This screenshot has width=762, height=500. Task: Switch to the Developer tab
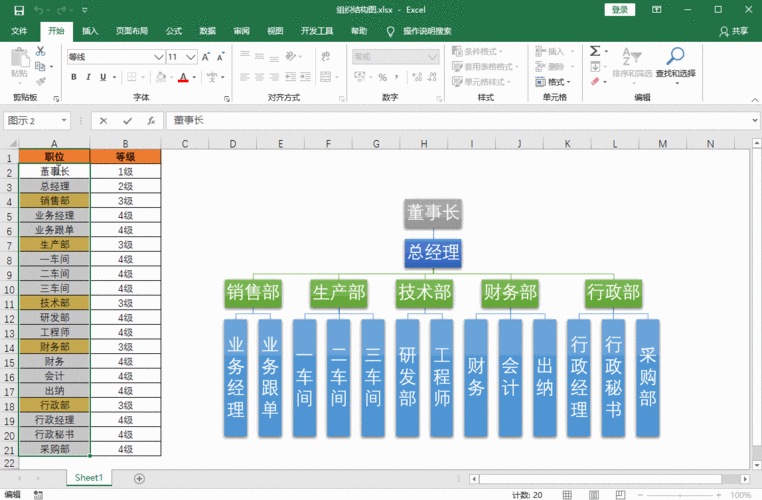[317, 31]
